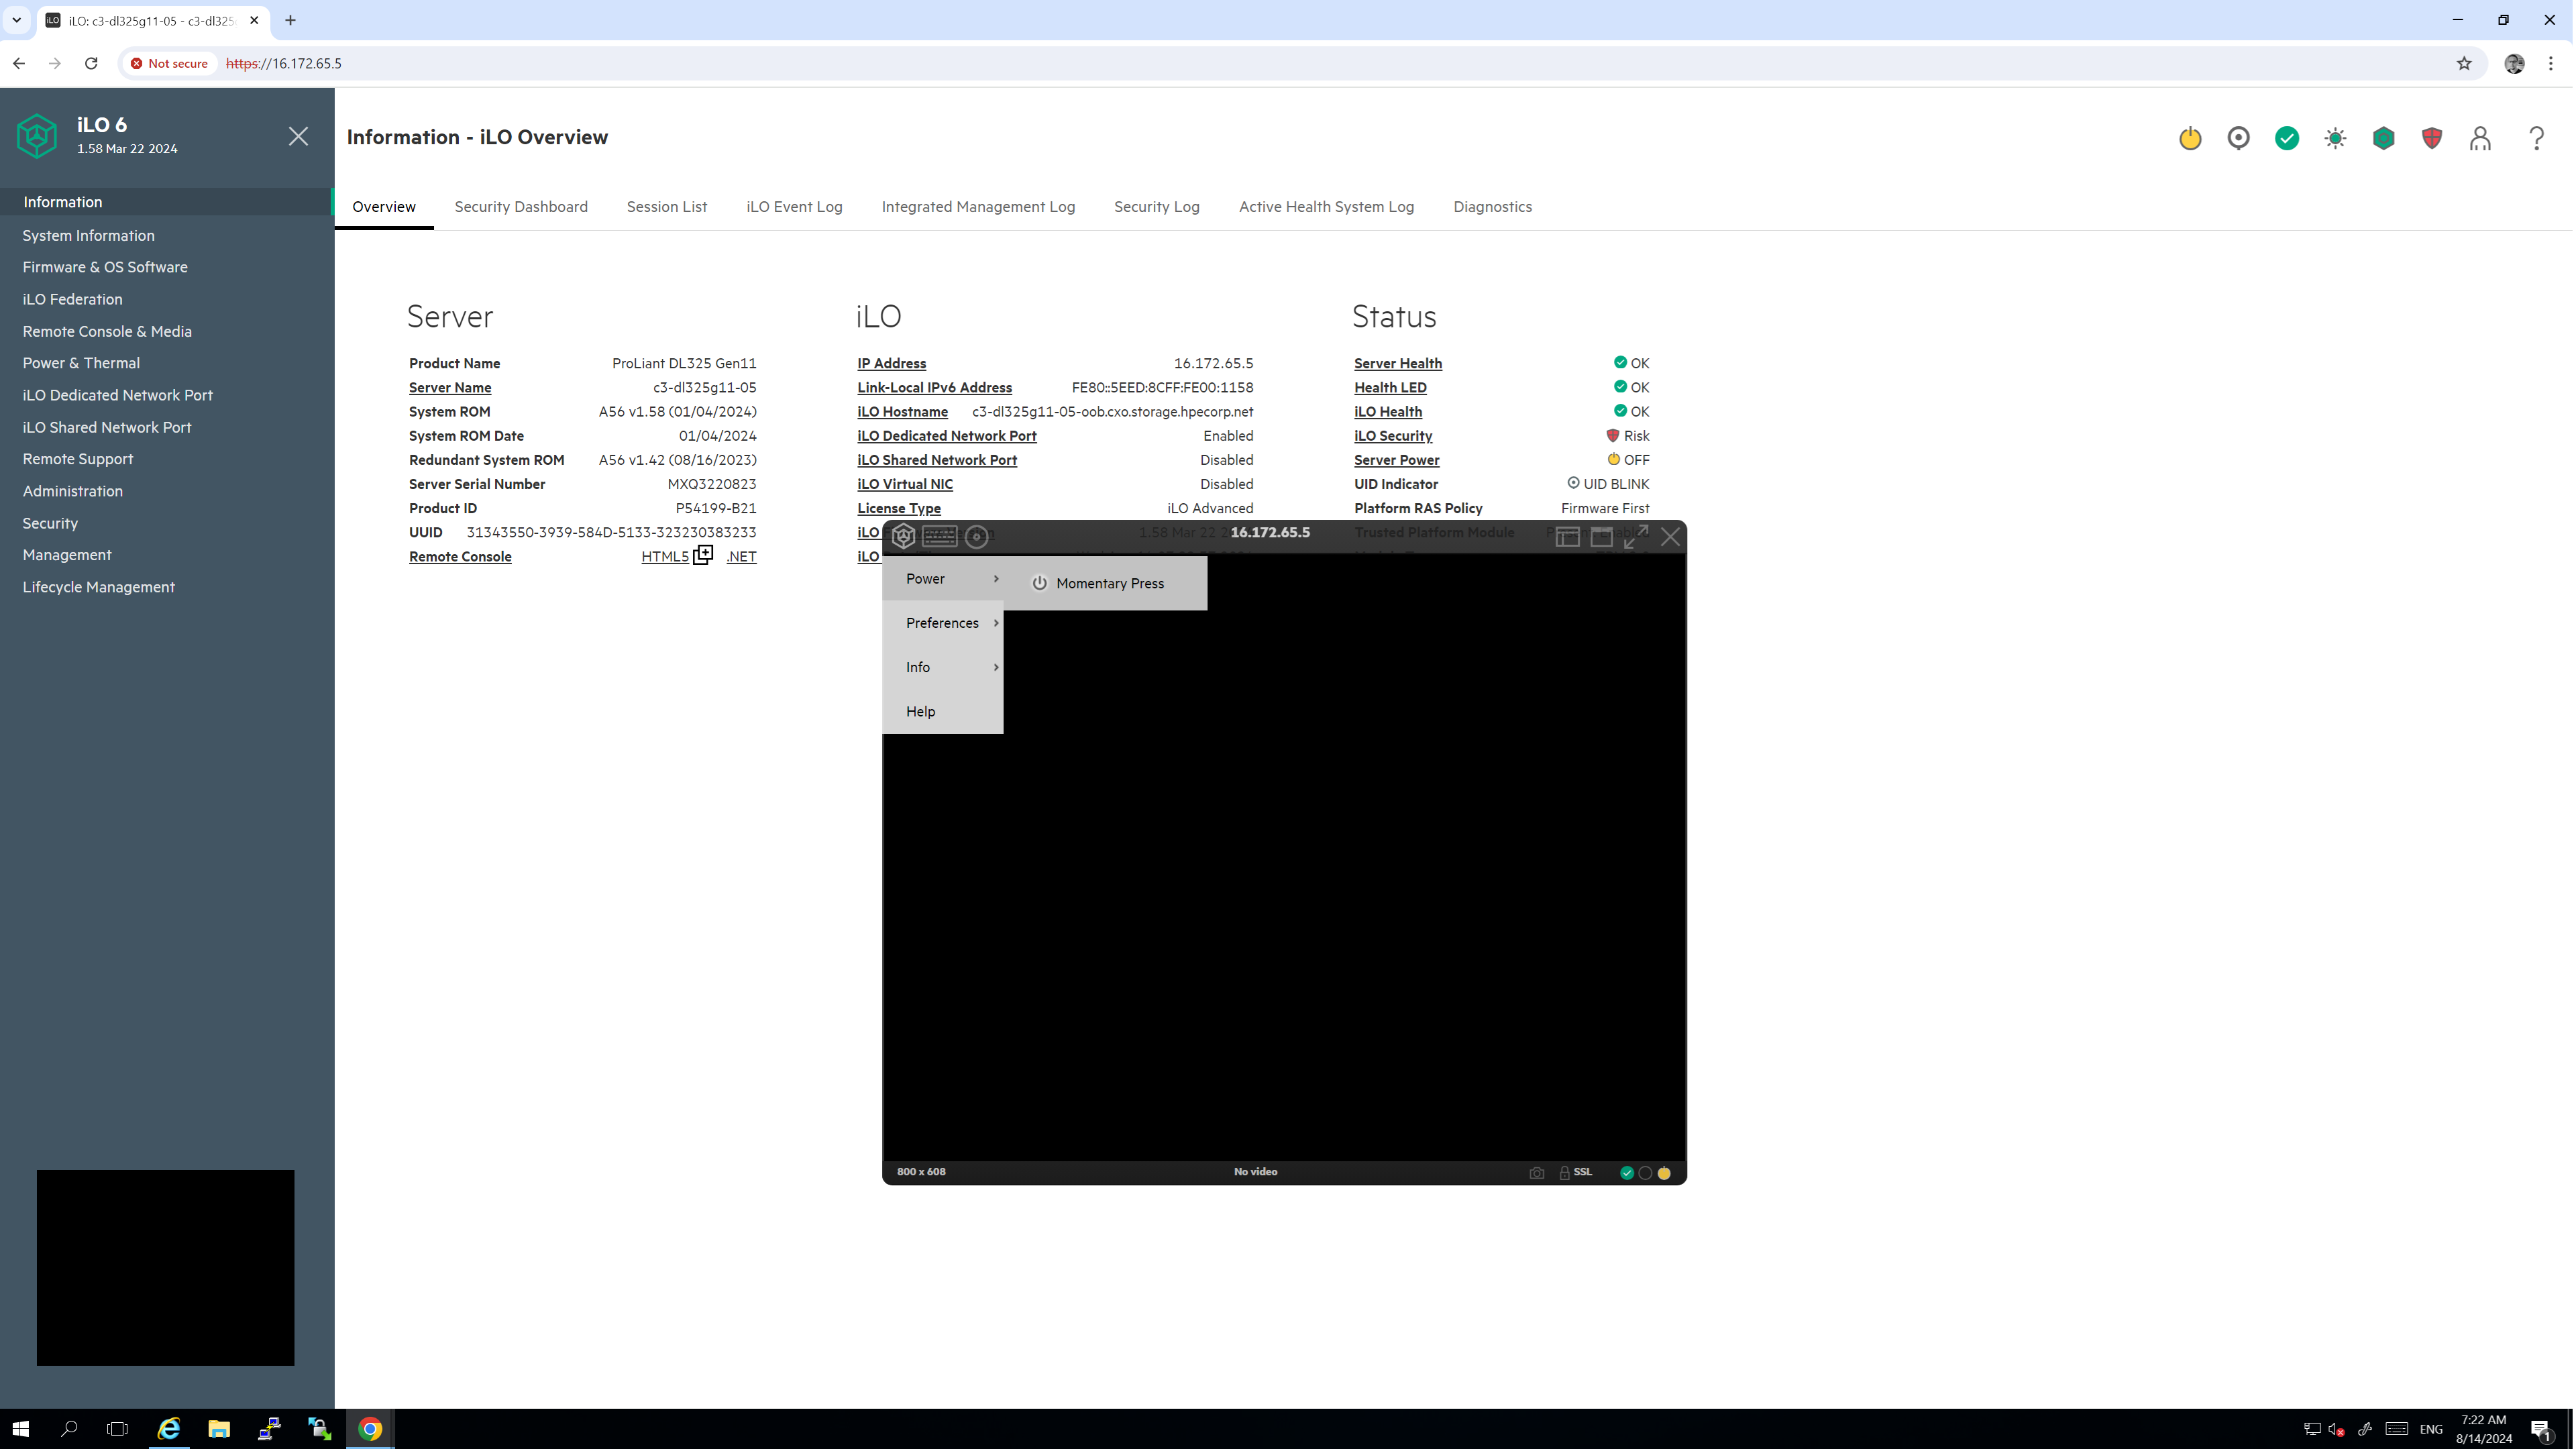Open the remote console hexagon menu icon

coord(903,536)
